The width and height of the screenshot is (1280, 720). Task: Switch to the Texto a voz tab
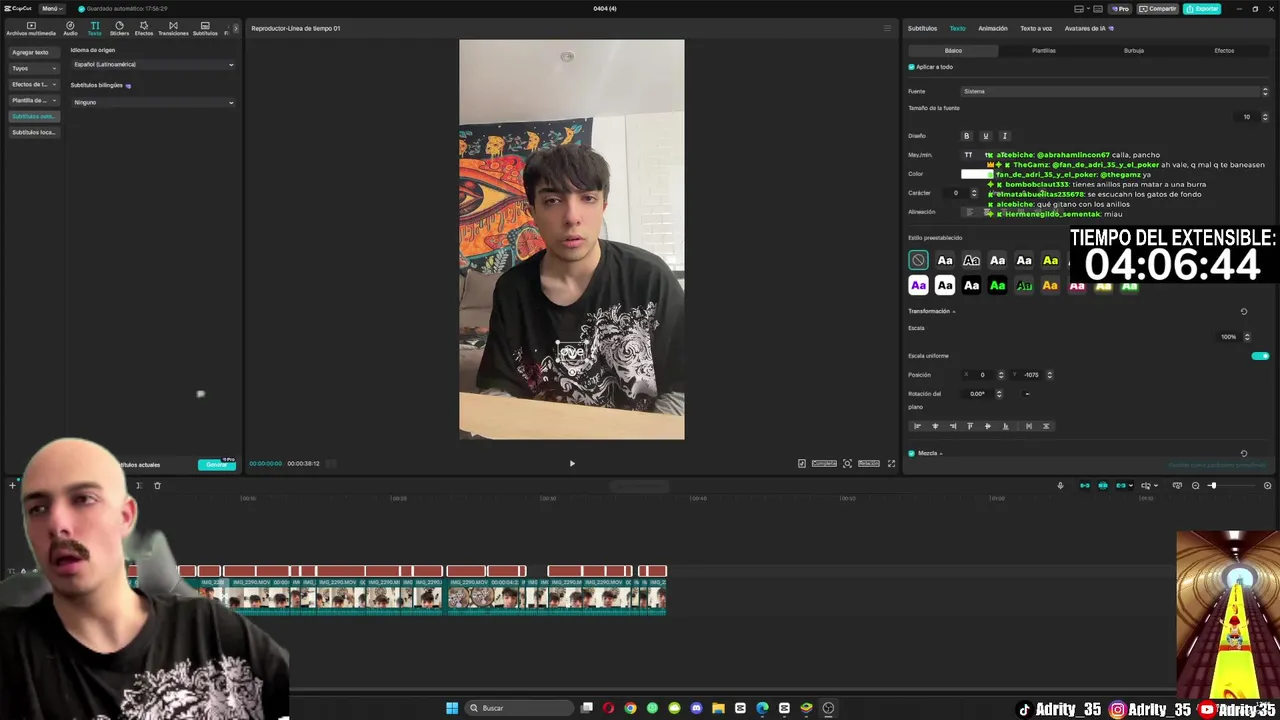point(1036,28)
